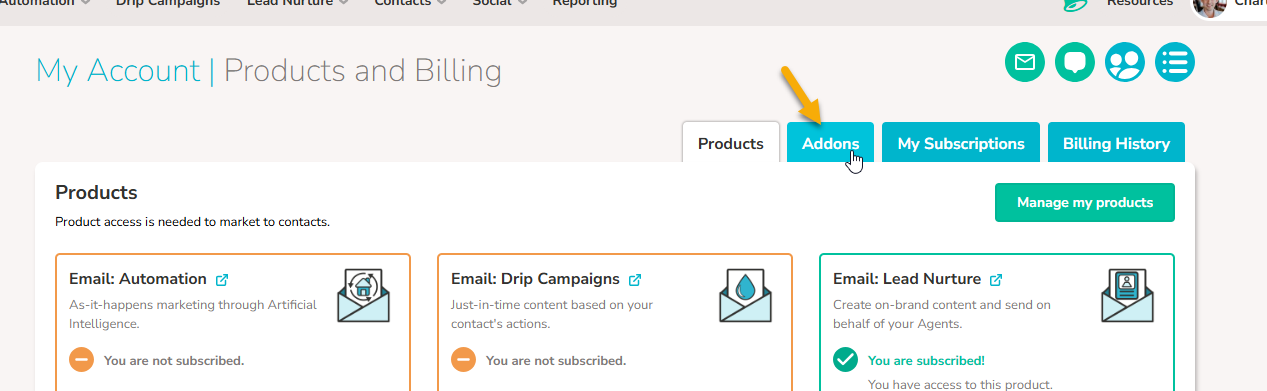Open Reporting in the navigation bar
1267x391 pixels.
585,3
